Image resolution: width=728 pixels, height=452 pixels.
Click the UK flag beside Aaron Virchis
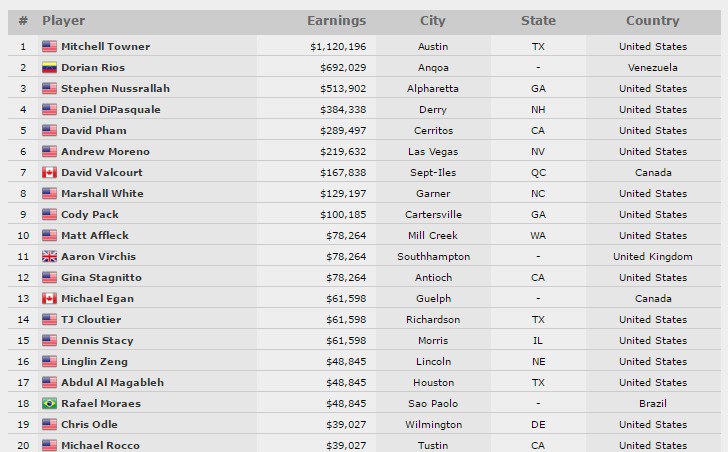[x=49, y=256]
